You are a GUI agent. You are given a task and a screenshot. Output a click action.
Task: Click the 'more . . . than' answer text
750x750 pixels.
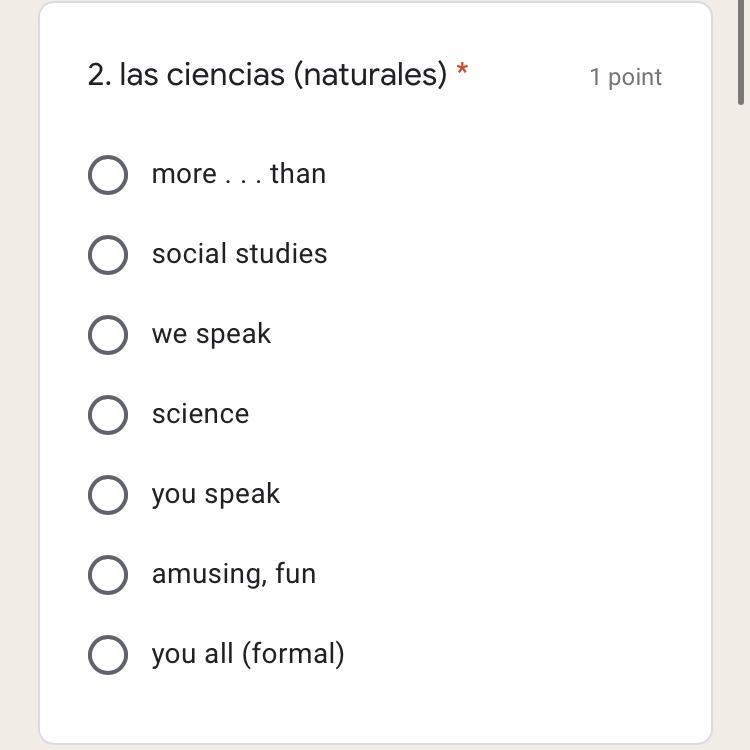click(x=238, y=174)
